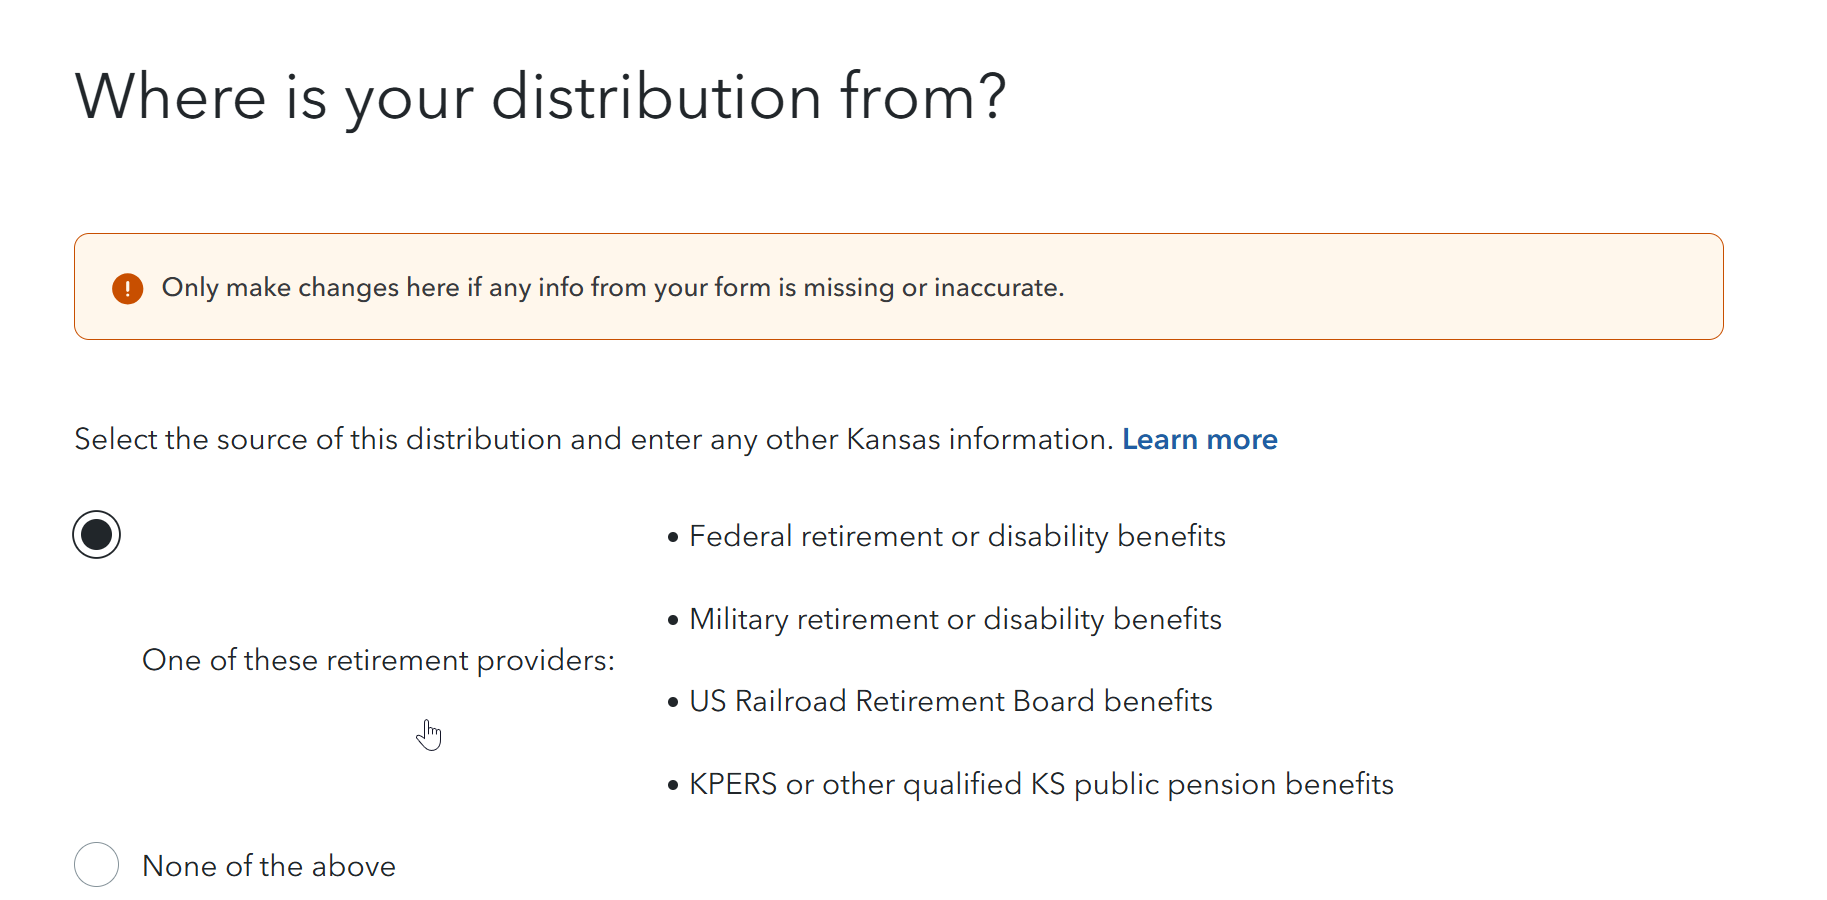Click the word 'Kansas' in the instruction sentence
This screenshot has width=1827, height=900.
pyautogui.click(x=893, y=440)
